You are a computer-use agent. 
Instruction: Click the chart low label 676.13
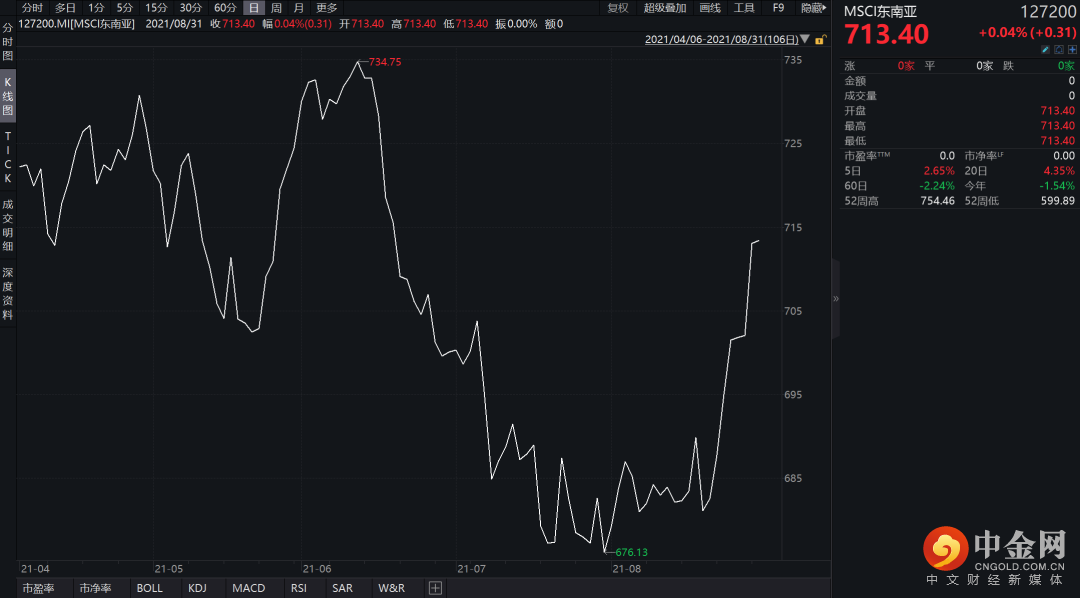coord(632,553)
